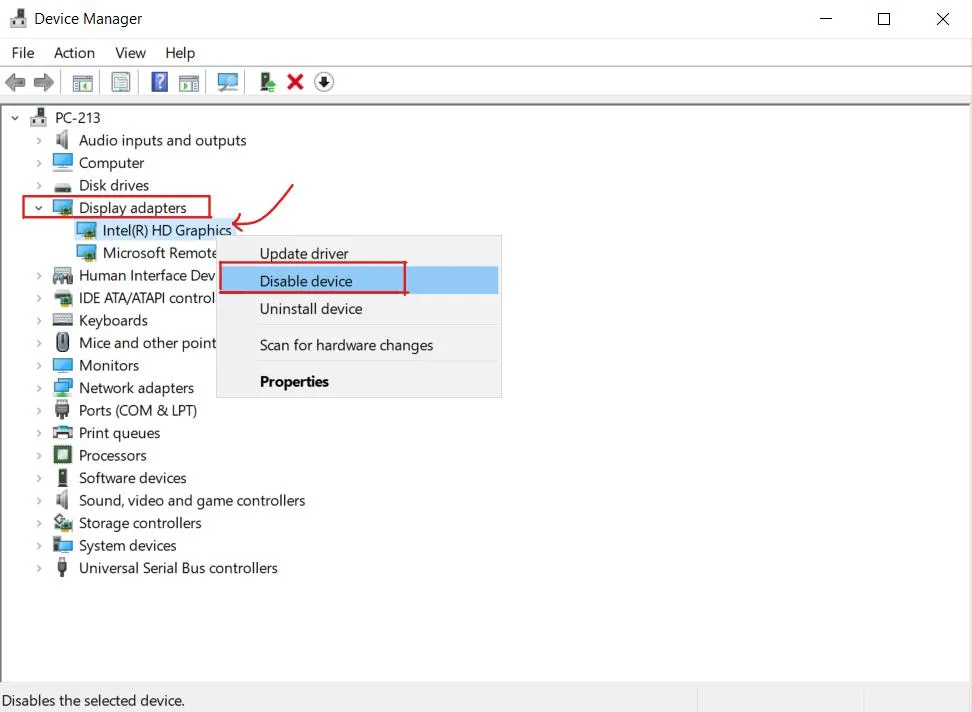Screen dimensions: 972x712
Task: Select Properties at the context menu bottom
Action: click(x=294, y=382)
